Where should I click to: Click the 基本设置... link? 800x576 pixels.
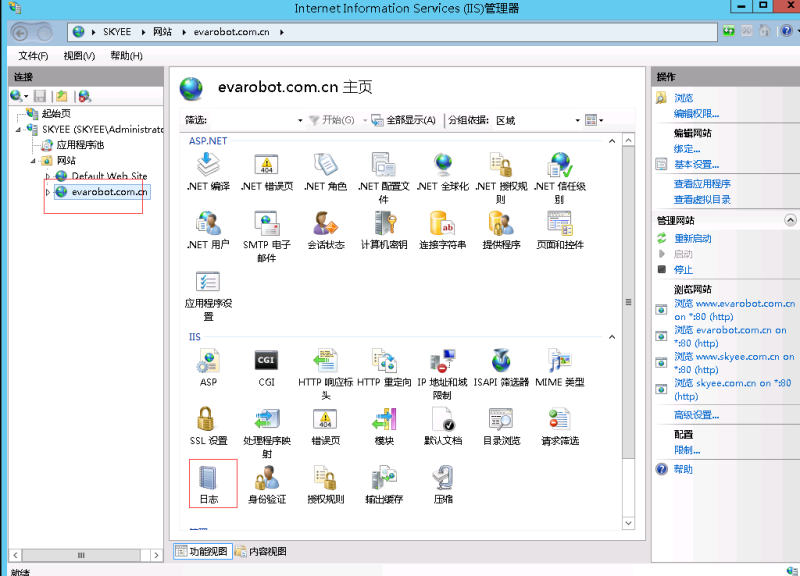point(696,164)
